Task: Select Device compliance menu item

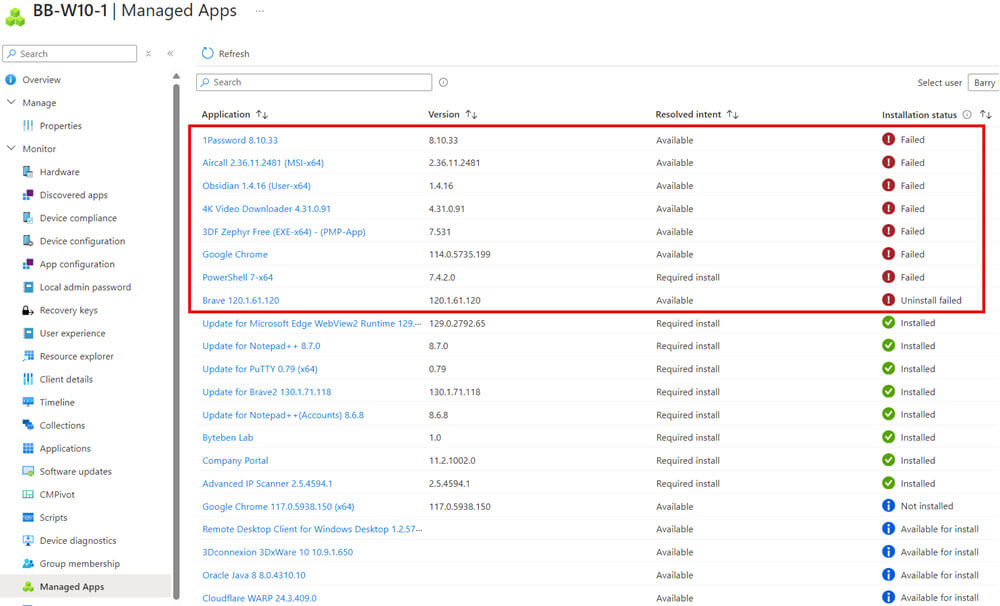Action: pyautogui.click(x=78, y=218)
